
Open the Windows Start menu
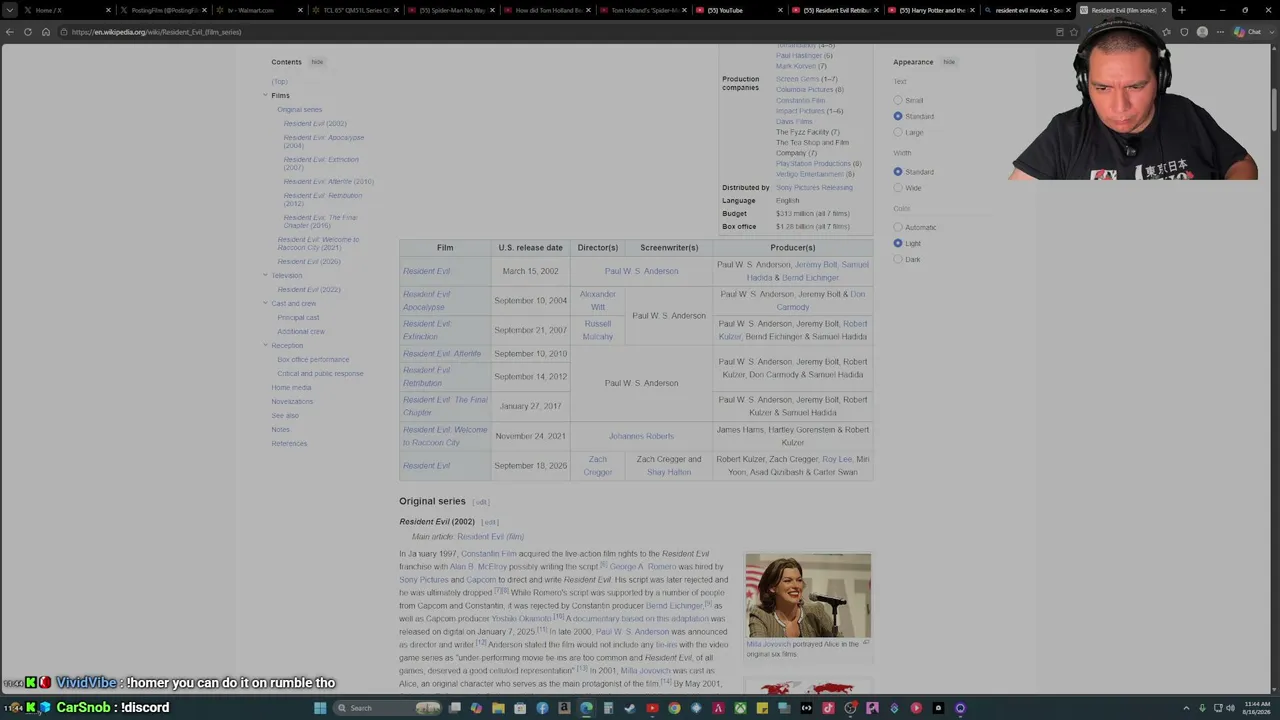320,708
